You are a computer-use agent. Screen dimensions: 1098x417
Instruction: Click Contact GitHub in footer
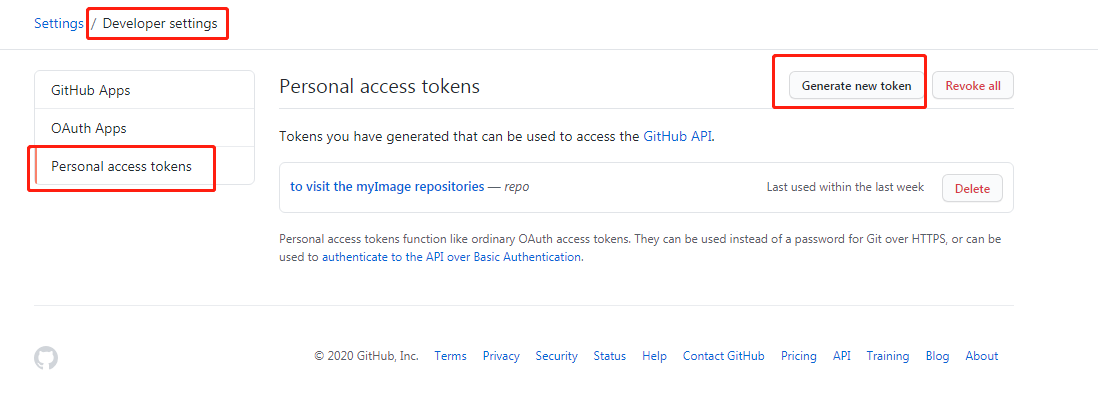point(723,356)
